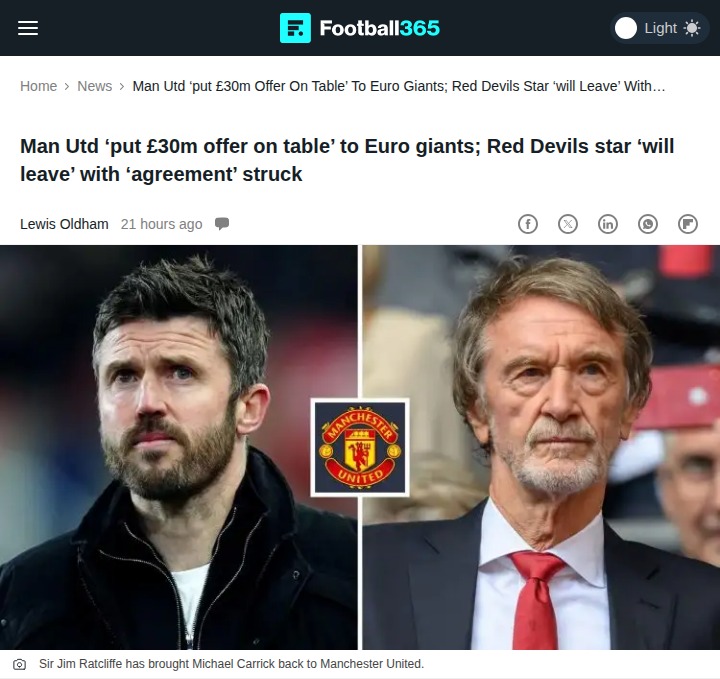Viewport: 720px width, 679px height.
Task: Click the camera icon beside caption
Action: click(20, 664)
